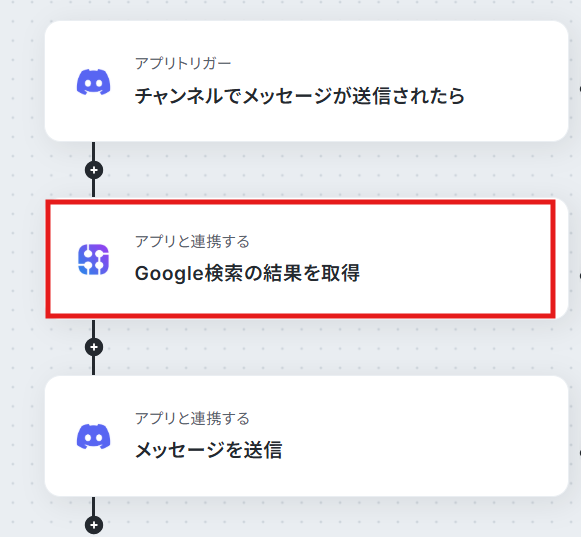
Task: Open the Google検索の結果を取得 step title
Action: click(247, 273)
